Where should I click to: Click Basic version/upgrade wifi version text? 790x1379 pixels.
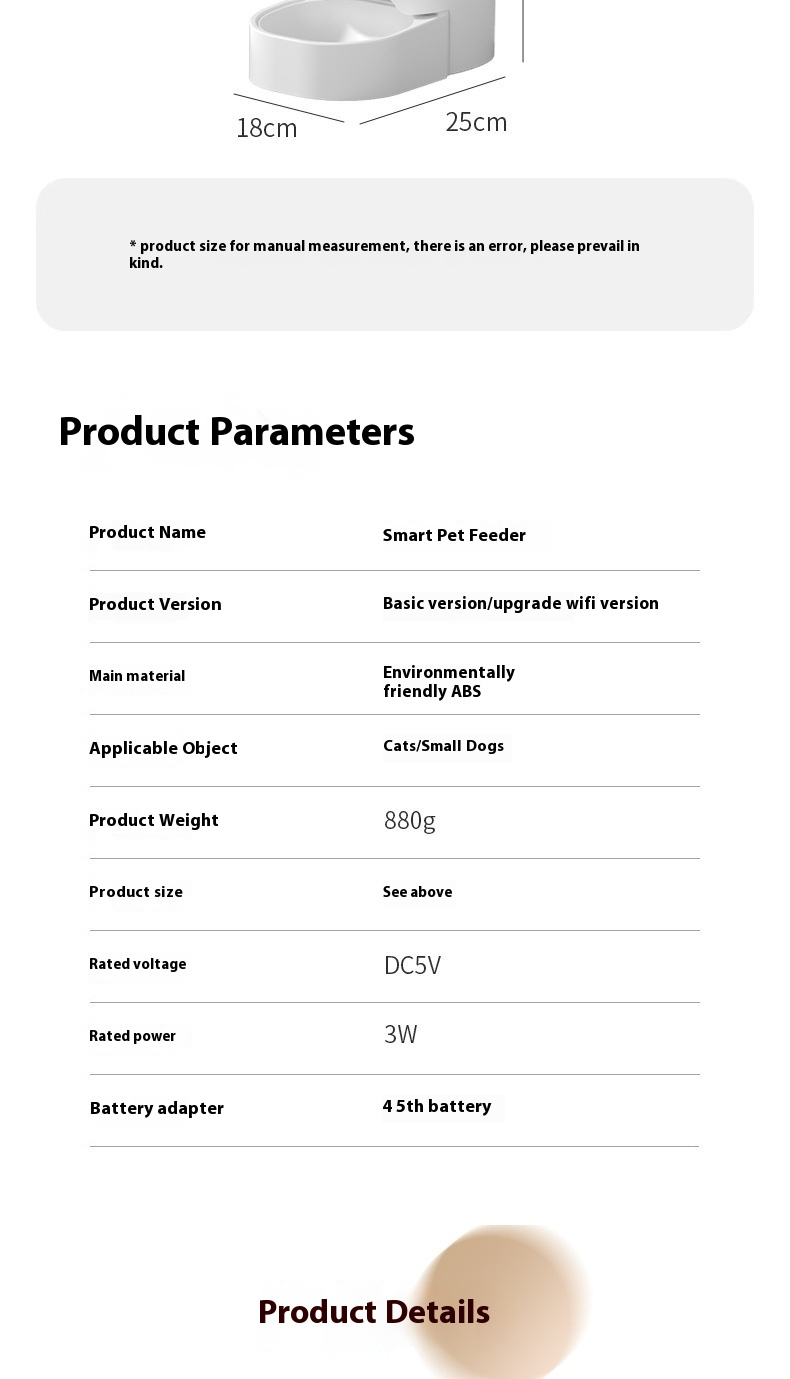click(x=521, y=603)
